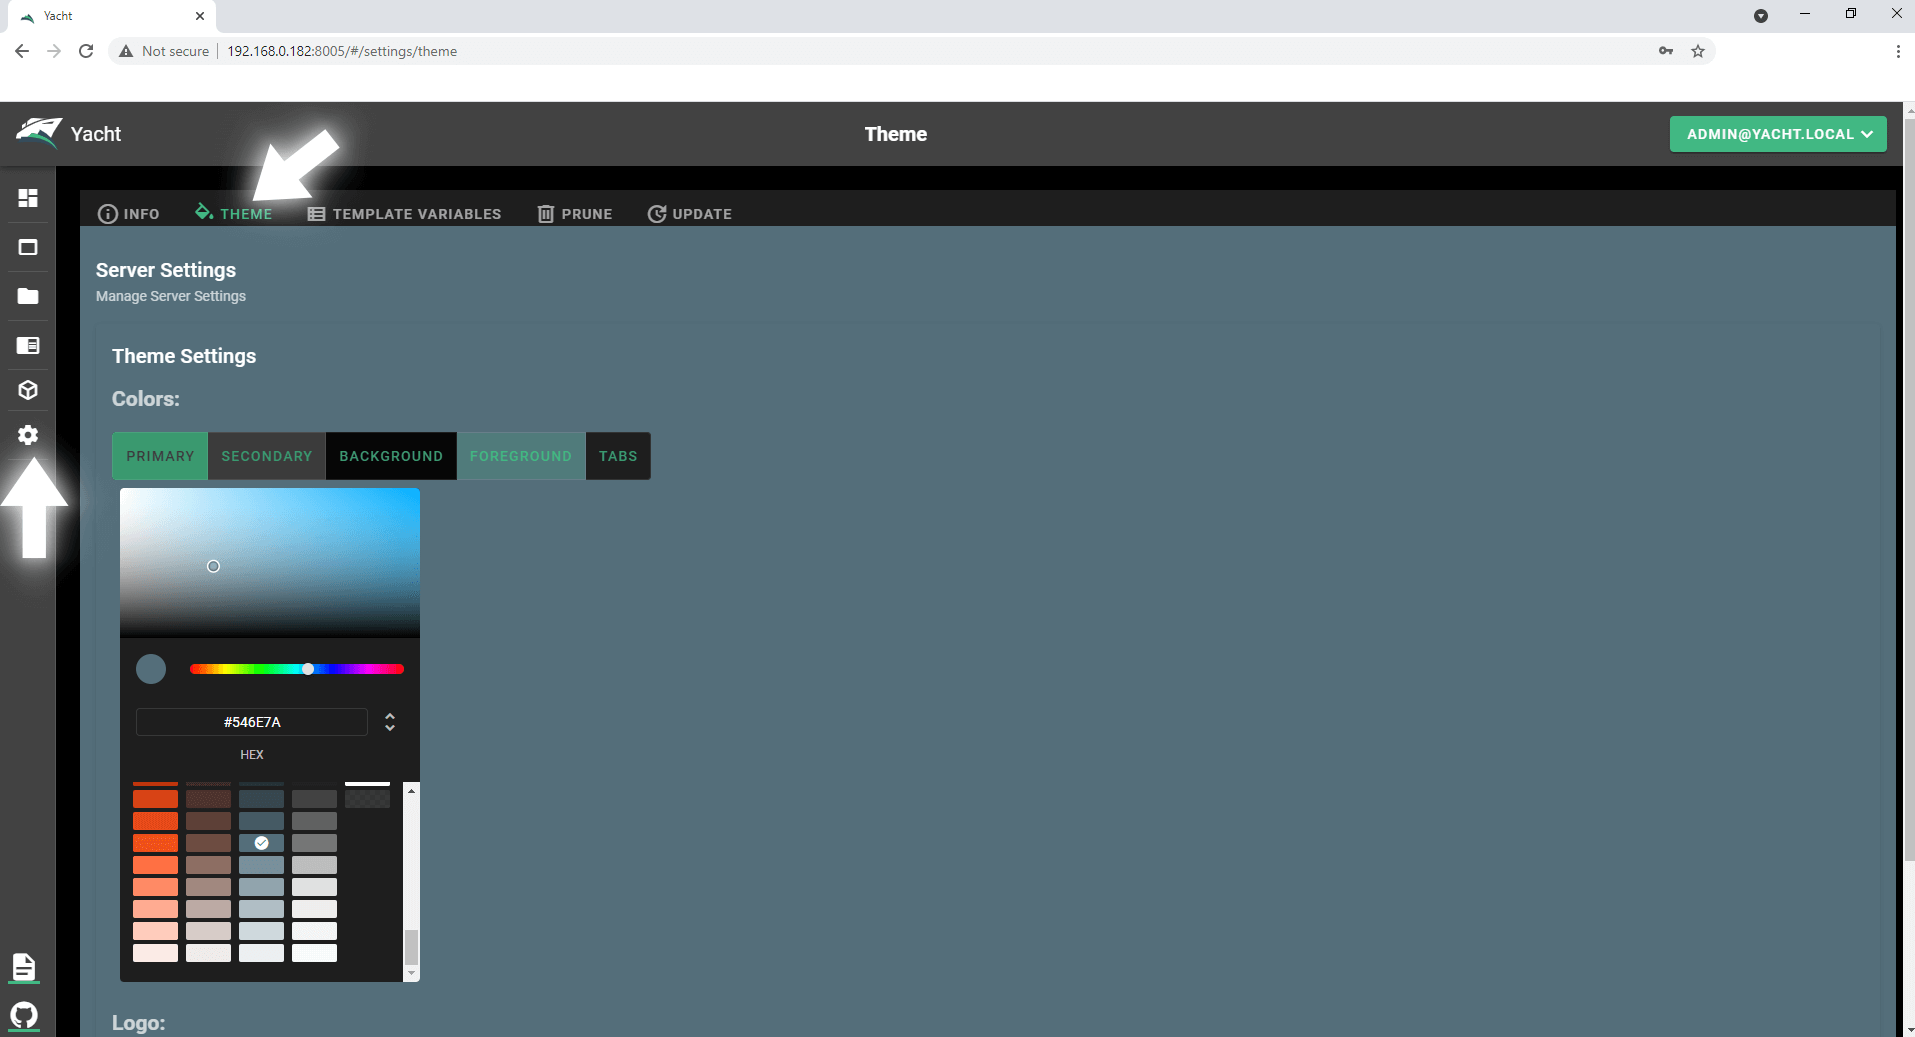1915x1037 pixels.
Task: Open the Settings gear icon in the sidebar
Action: point(28,435)
